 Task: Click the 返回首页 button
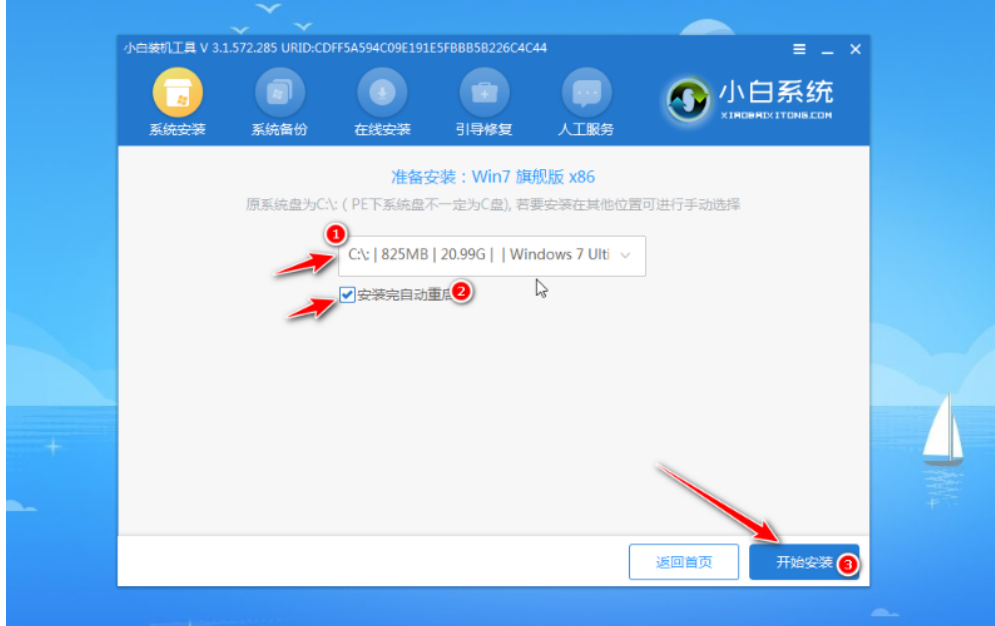click(683, 562)
